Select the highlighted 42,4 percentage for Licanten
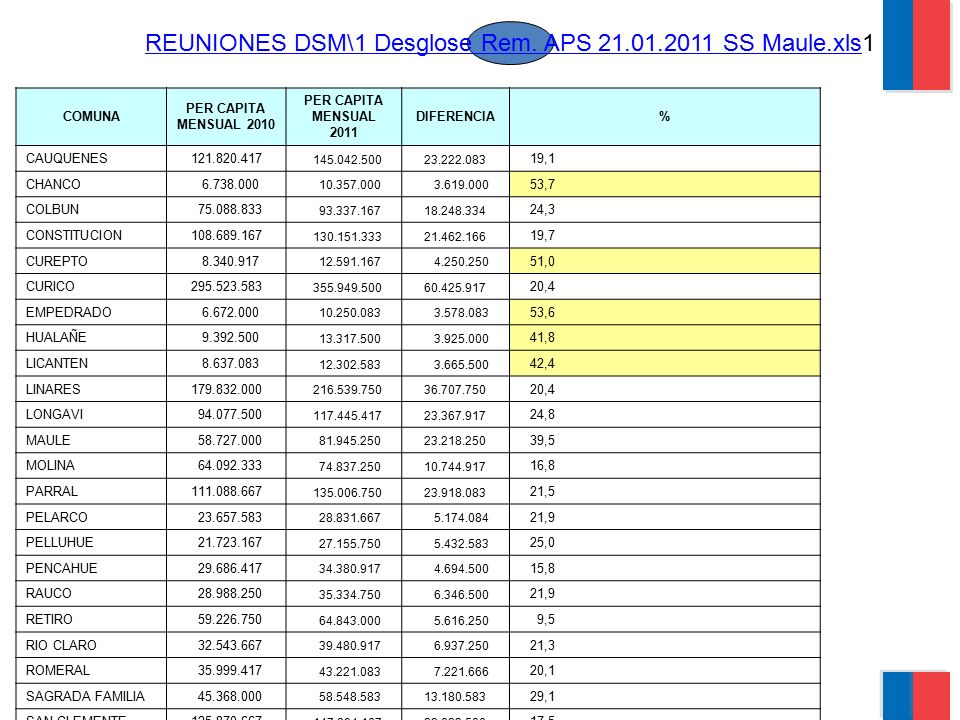Screen dimensions: 960x720 [542, 363]
